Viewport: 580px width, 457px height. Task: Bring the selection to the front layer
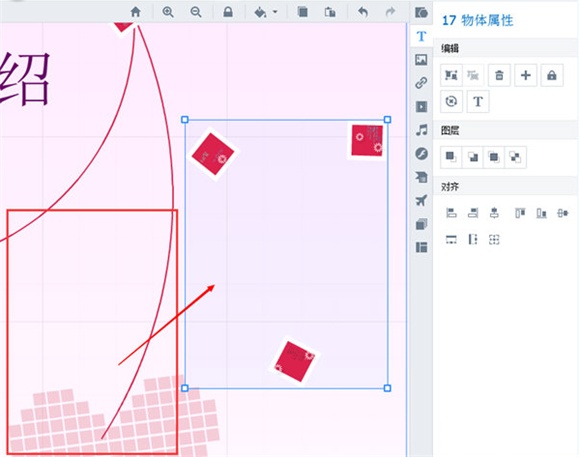451,157
